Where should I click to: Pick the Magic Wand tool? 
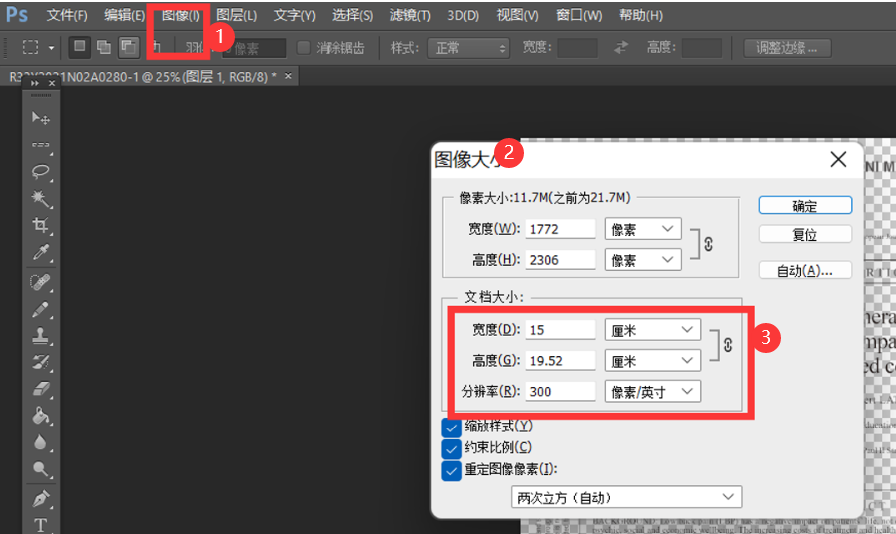click(41, 199)
